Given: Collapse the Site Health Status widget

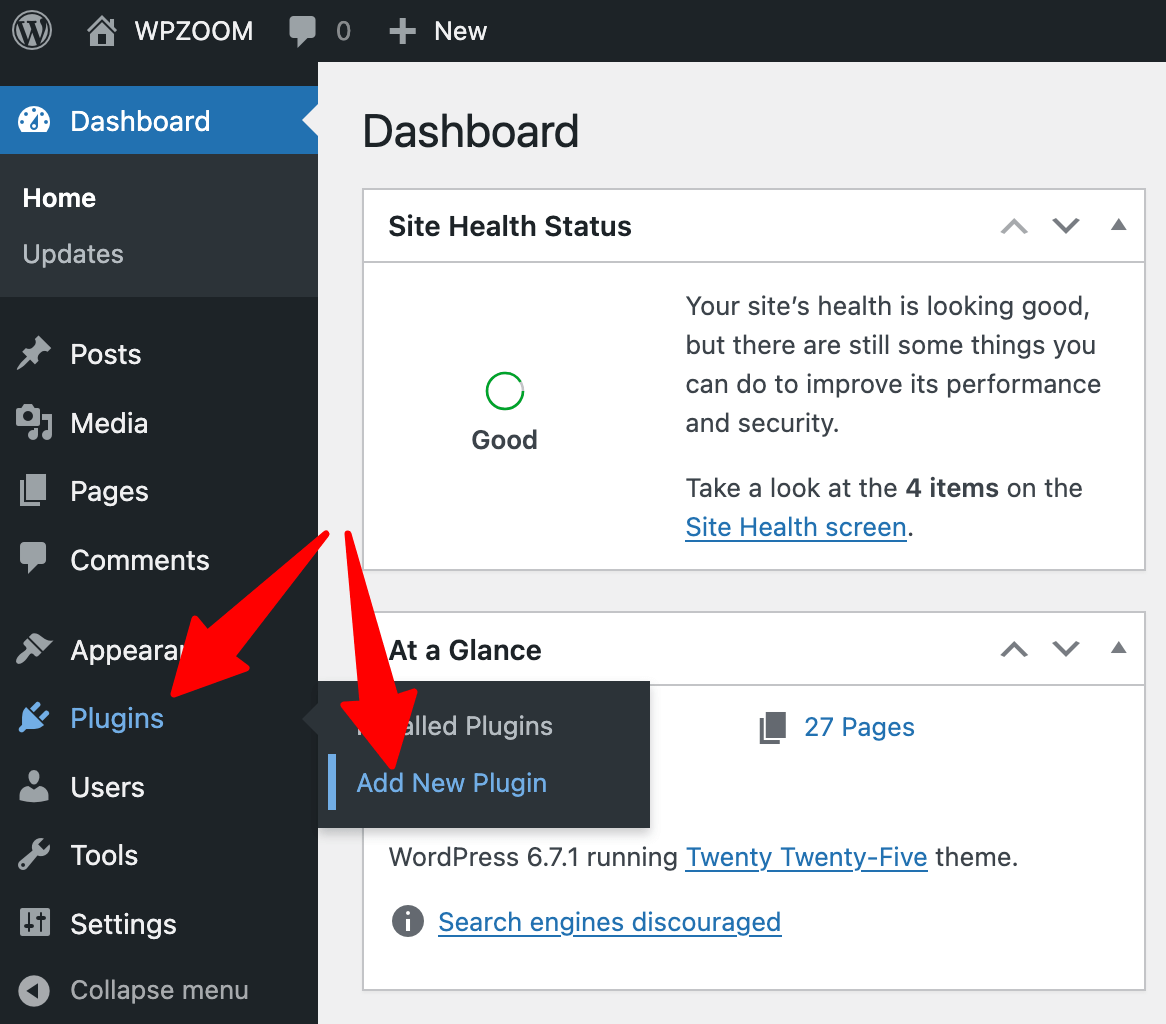Looking at the screenshot, I should (1118, 225).
